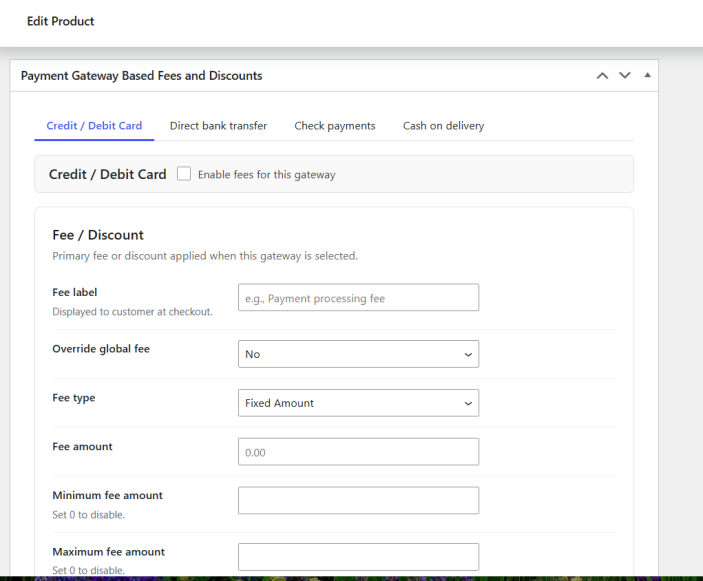703x581 pixels.
Task: Open the Override global fee dropdown
Action: [x=358, y=354]
